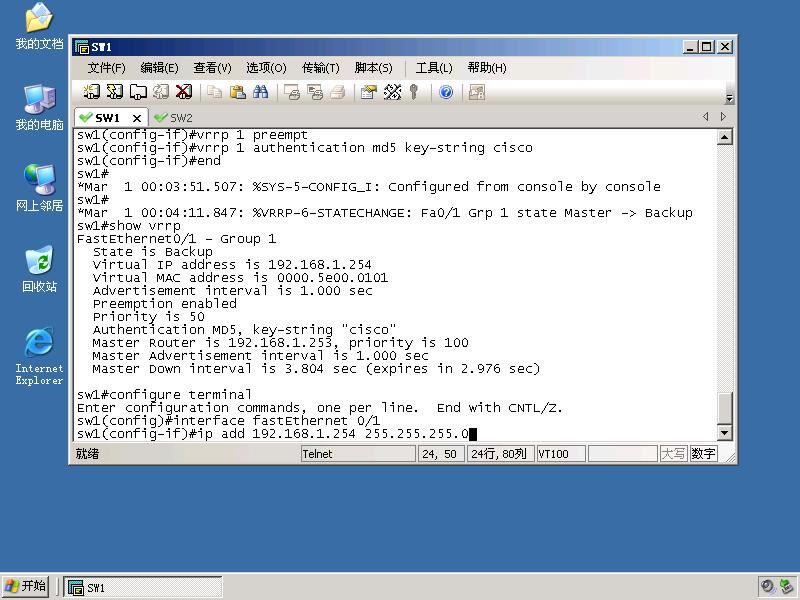Click the tab scroll right arrow

point(723,117)
